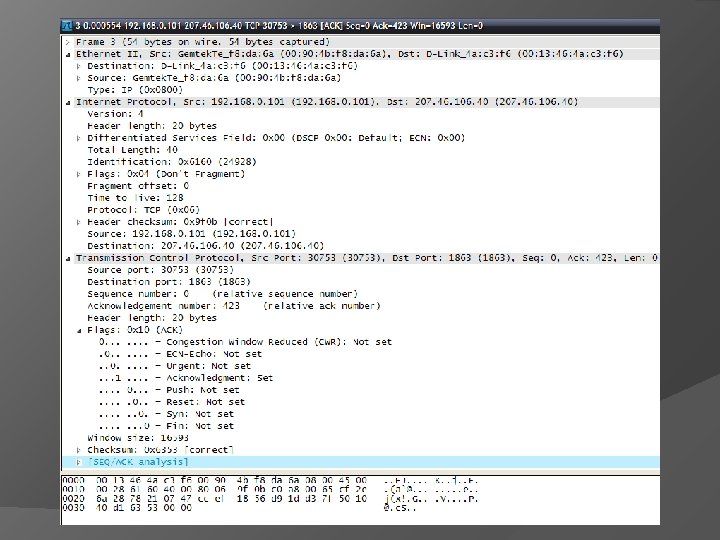Select the Identification field line

pyautogui.click(x=172, y=162)
